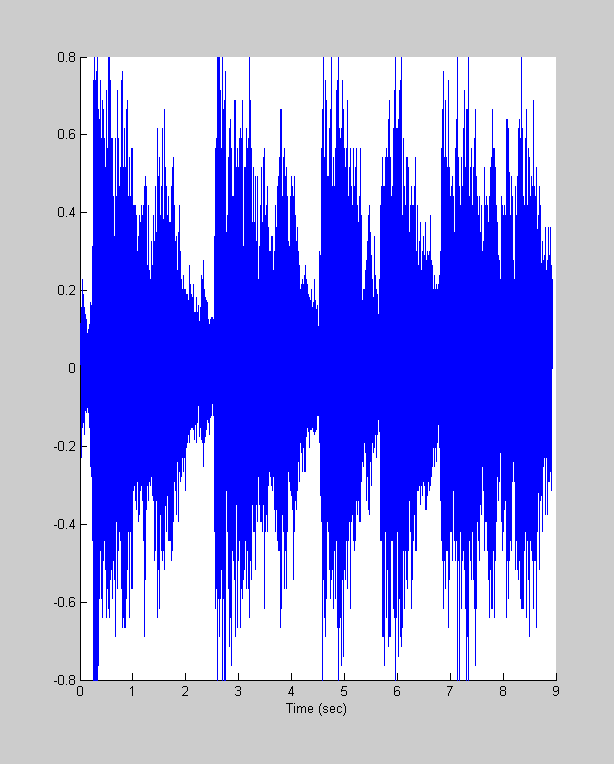
Task: Select the y-axis tick label 0.8
Action: (x=66, y=57)
